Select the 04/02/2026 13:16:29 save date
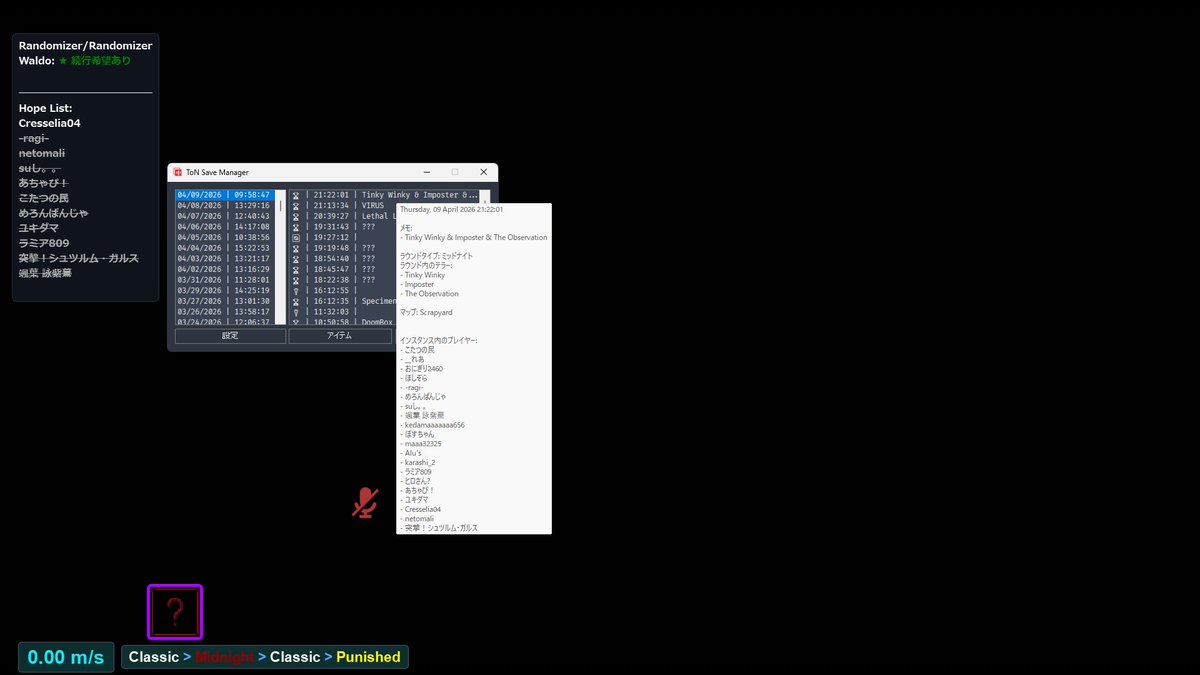 (x=224, y=269)
